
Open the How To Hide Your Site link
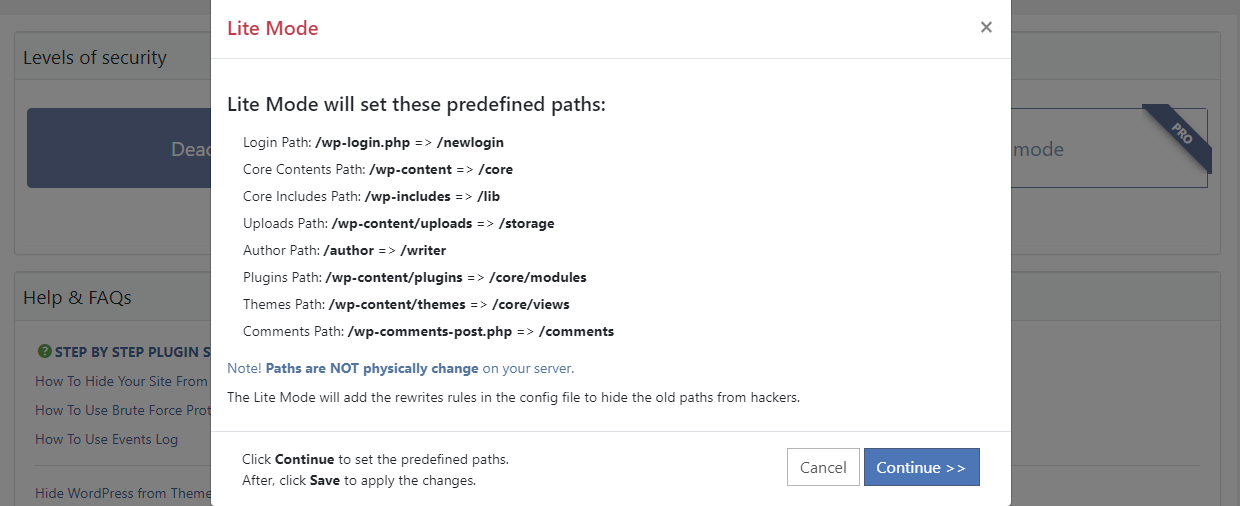(x=121, y=381)
